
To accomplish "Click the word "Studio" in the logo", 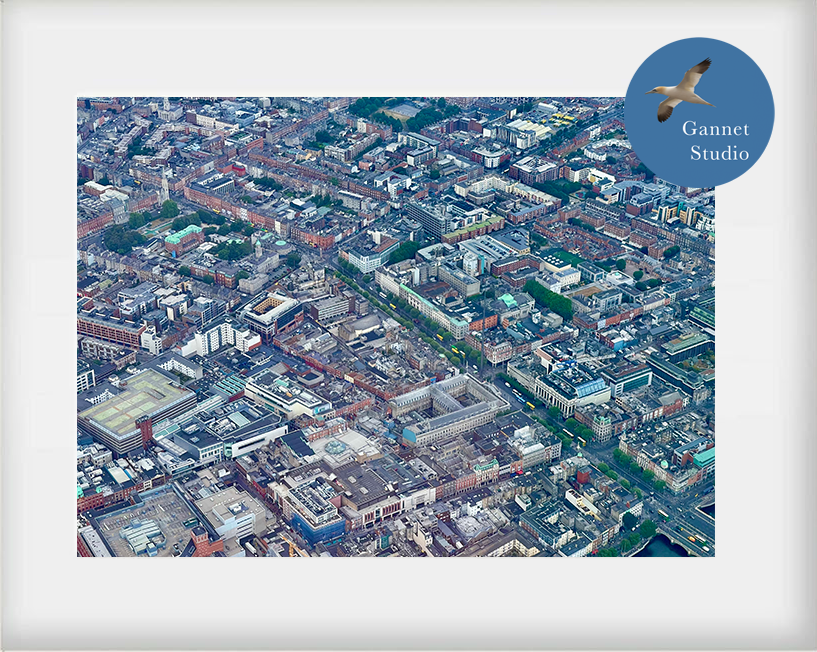I will pyautogui.click(x=719, y=154).
